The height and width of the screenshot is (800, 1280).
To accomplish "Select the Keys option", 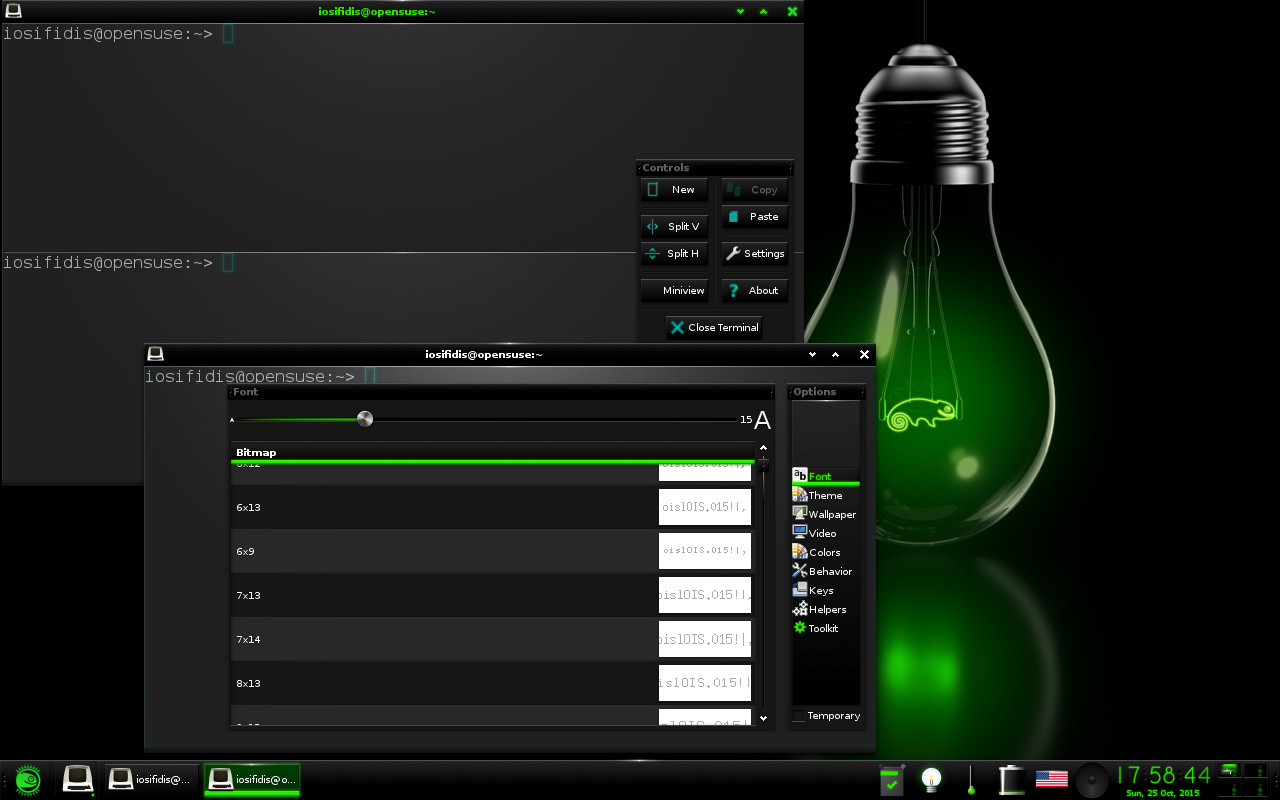I will [x=820, y=591].
